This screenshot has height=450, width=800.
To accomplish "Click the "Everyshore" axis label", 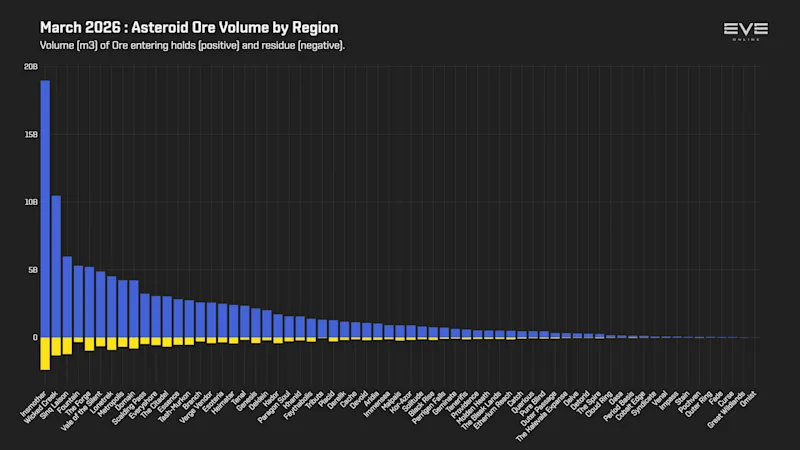I will coord(143,405).
